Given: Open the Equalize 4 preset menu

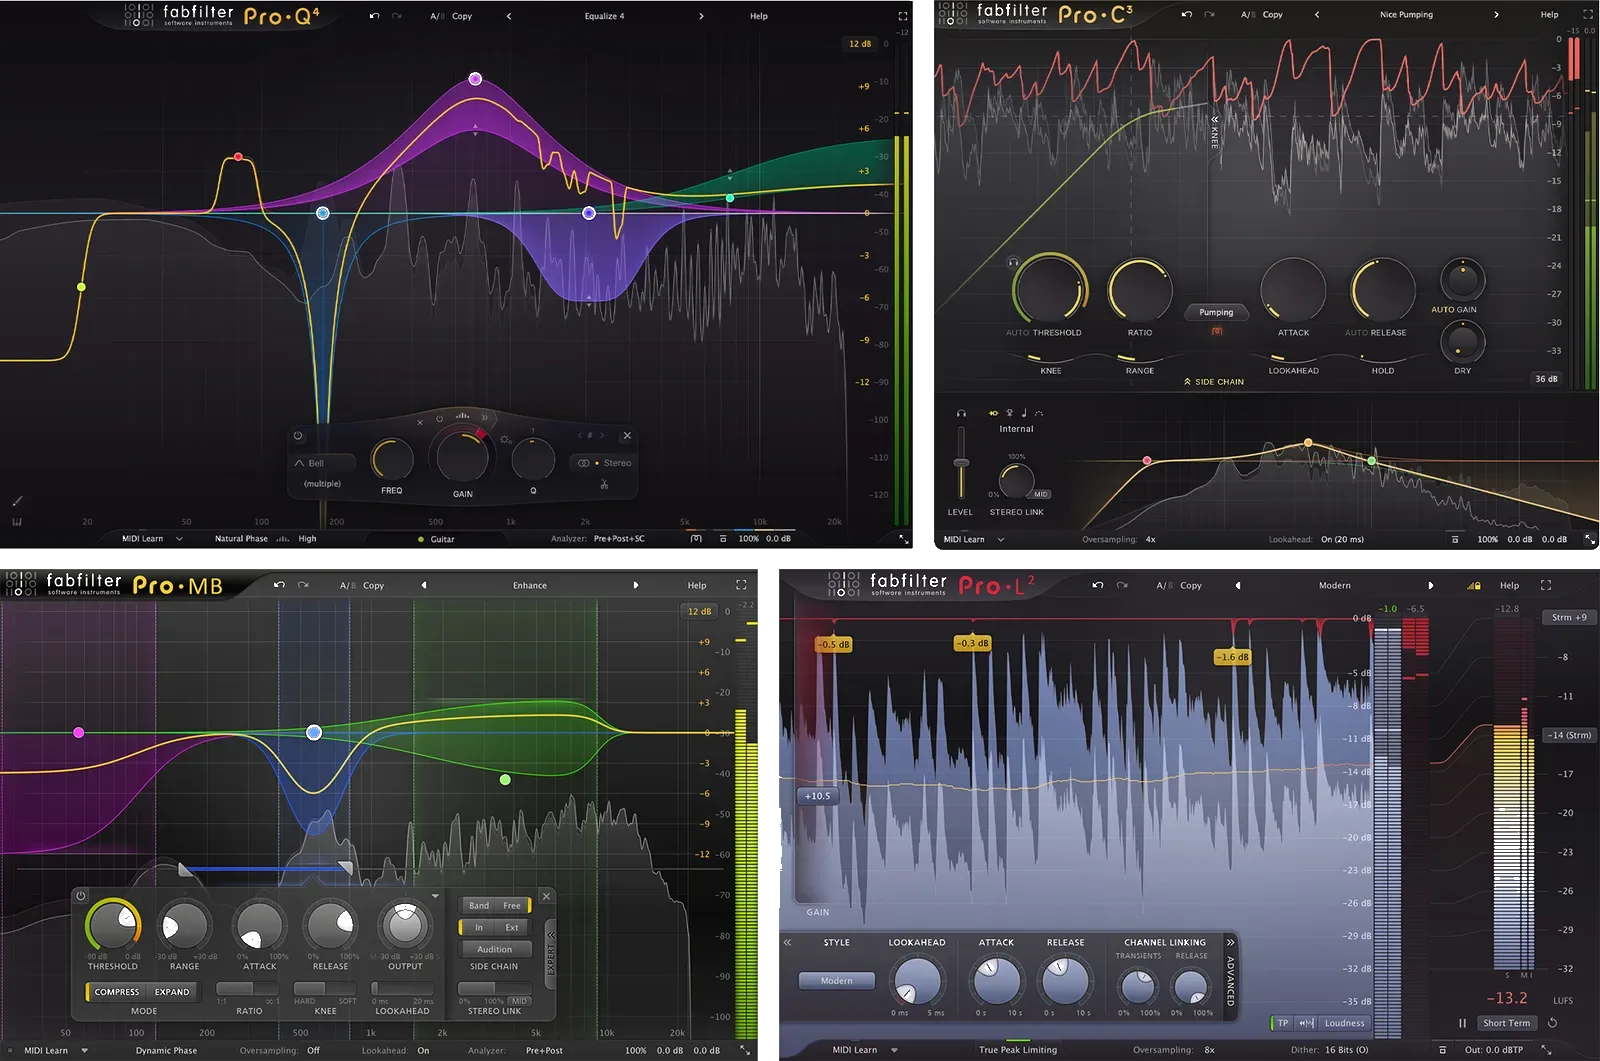Looking at the screenshot, I should click(x=604, y=16).
